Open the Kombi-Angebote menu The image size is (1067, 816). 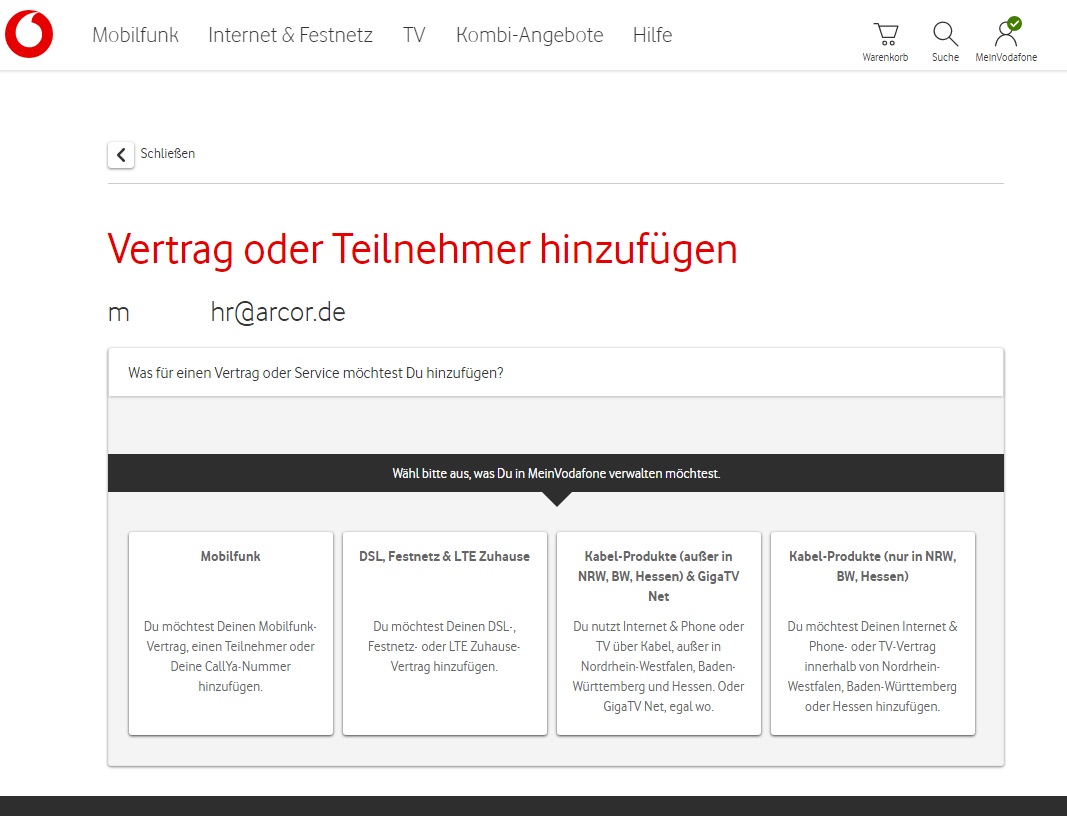coord(529,35)
